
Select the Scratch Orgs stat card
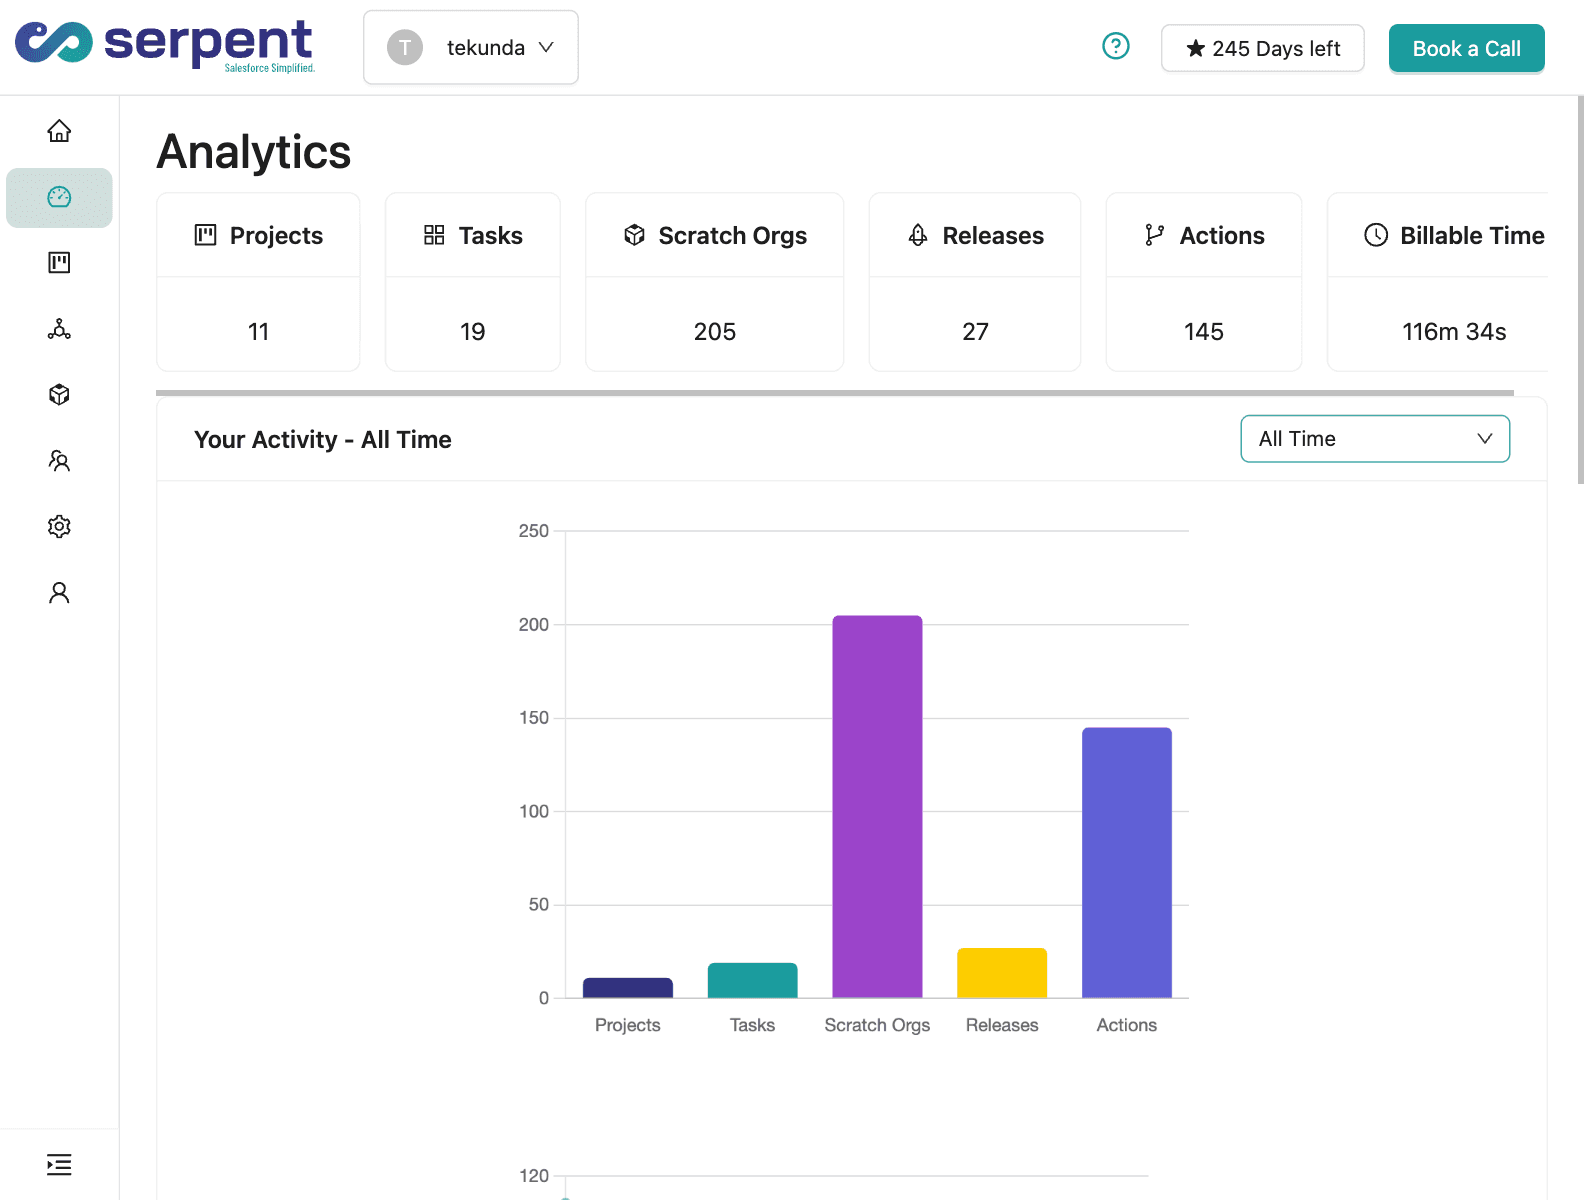(x=714, y=282)
